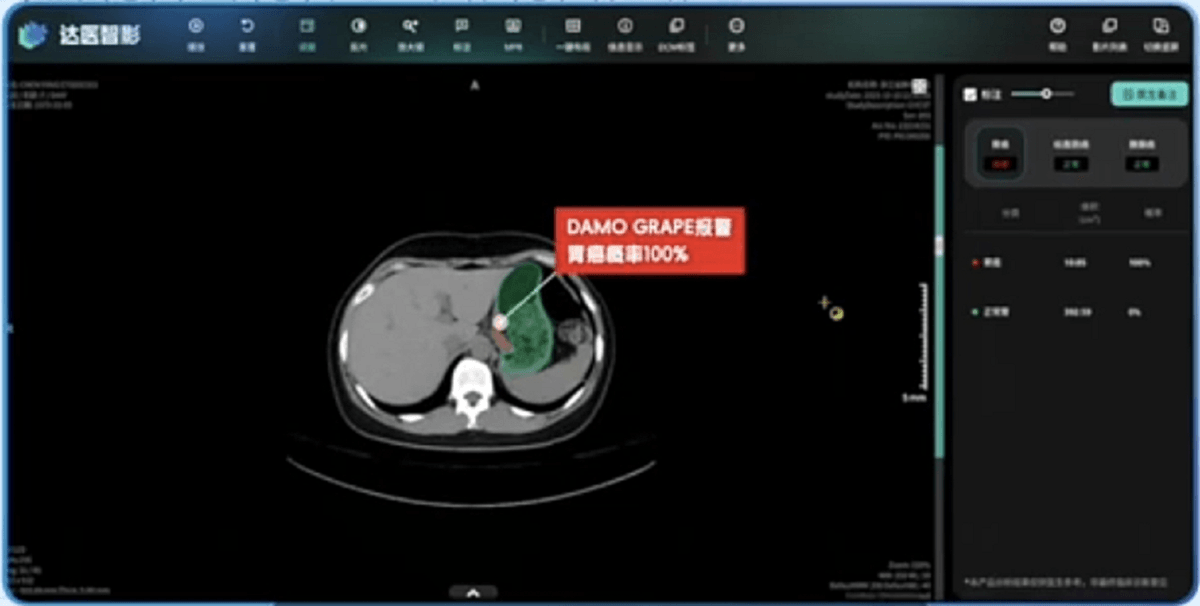Click the switch screen icon at far right
1200x606 pixels.
1160,26
